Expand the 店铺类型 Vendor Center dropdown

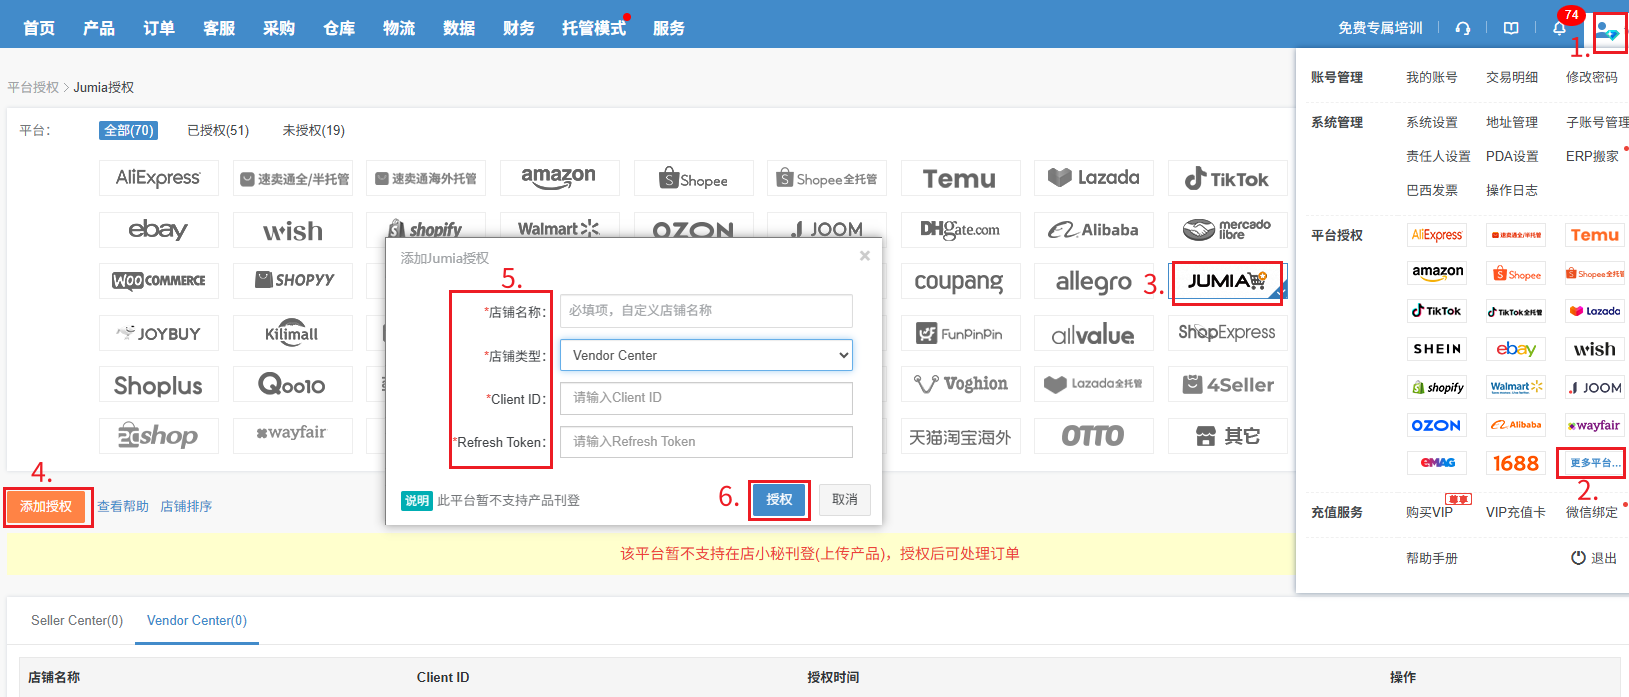tap(706, 355)
